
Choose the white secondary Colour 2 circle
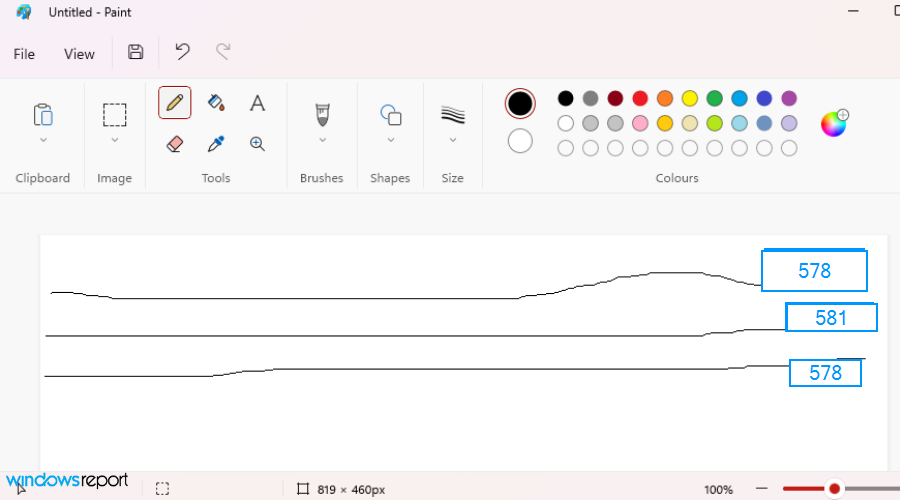(x=520, y=141)
